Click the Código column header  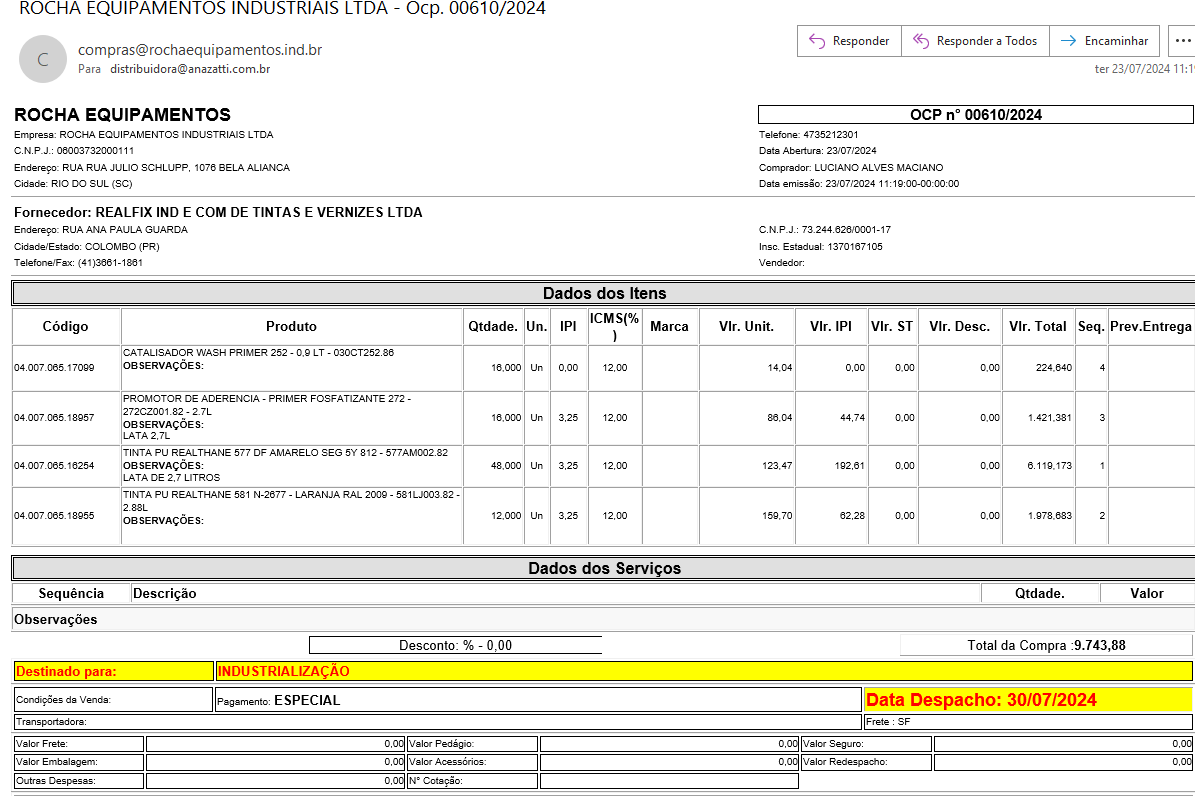(x=66, y=326)
